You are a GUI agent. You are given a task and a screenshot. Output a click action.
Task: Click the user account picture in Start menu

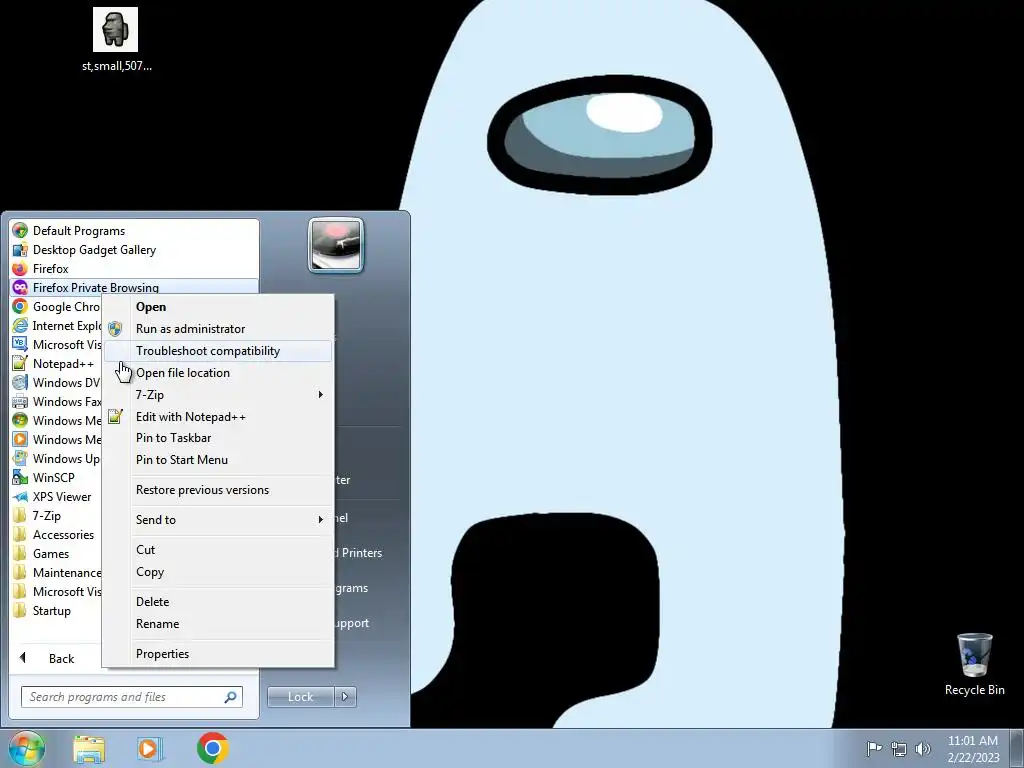(x=336, y=246)
